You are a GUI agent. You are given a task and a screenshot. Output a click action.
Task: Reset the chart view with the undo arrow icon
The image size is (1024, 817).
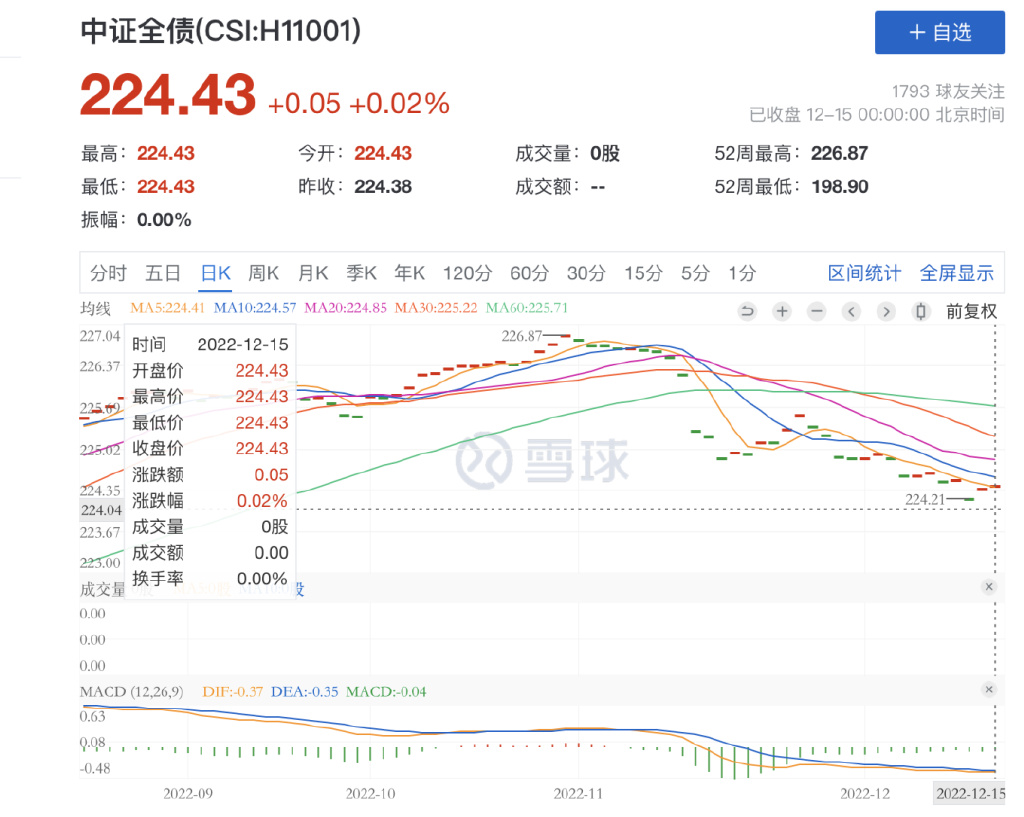point(747,311)
